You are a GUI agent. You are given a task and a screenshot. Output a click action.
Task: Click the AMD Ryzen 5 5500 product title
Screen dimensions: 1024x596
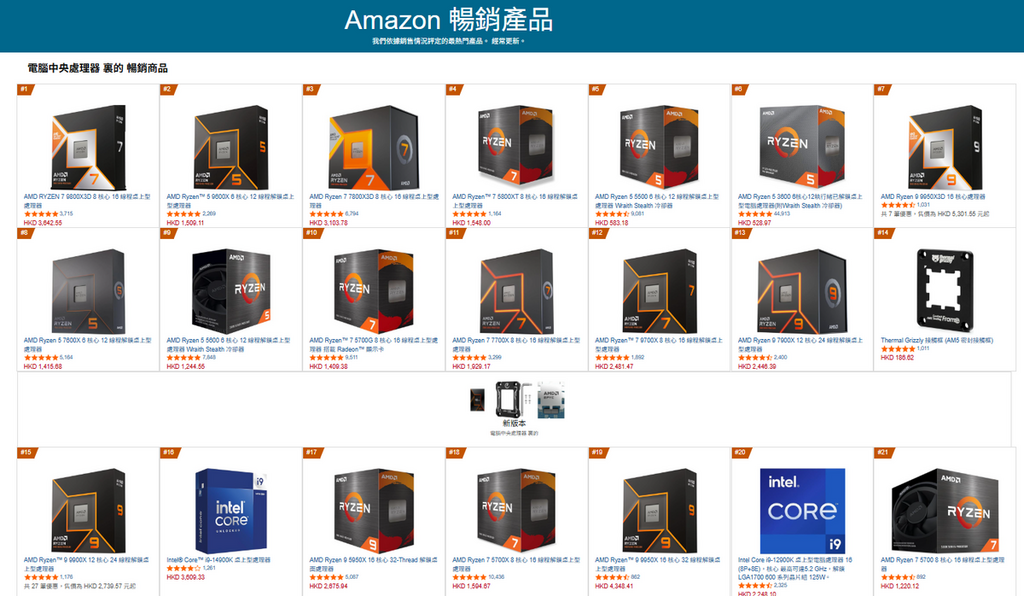coord(657,200)
